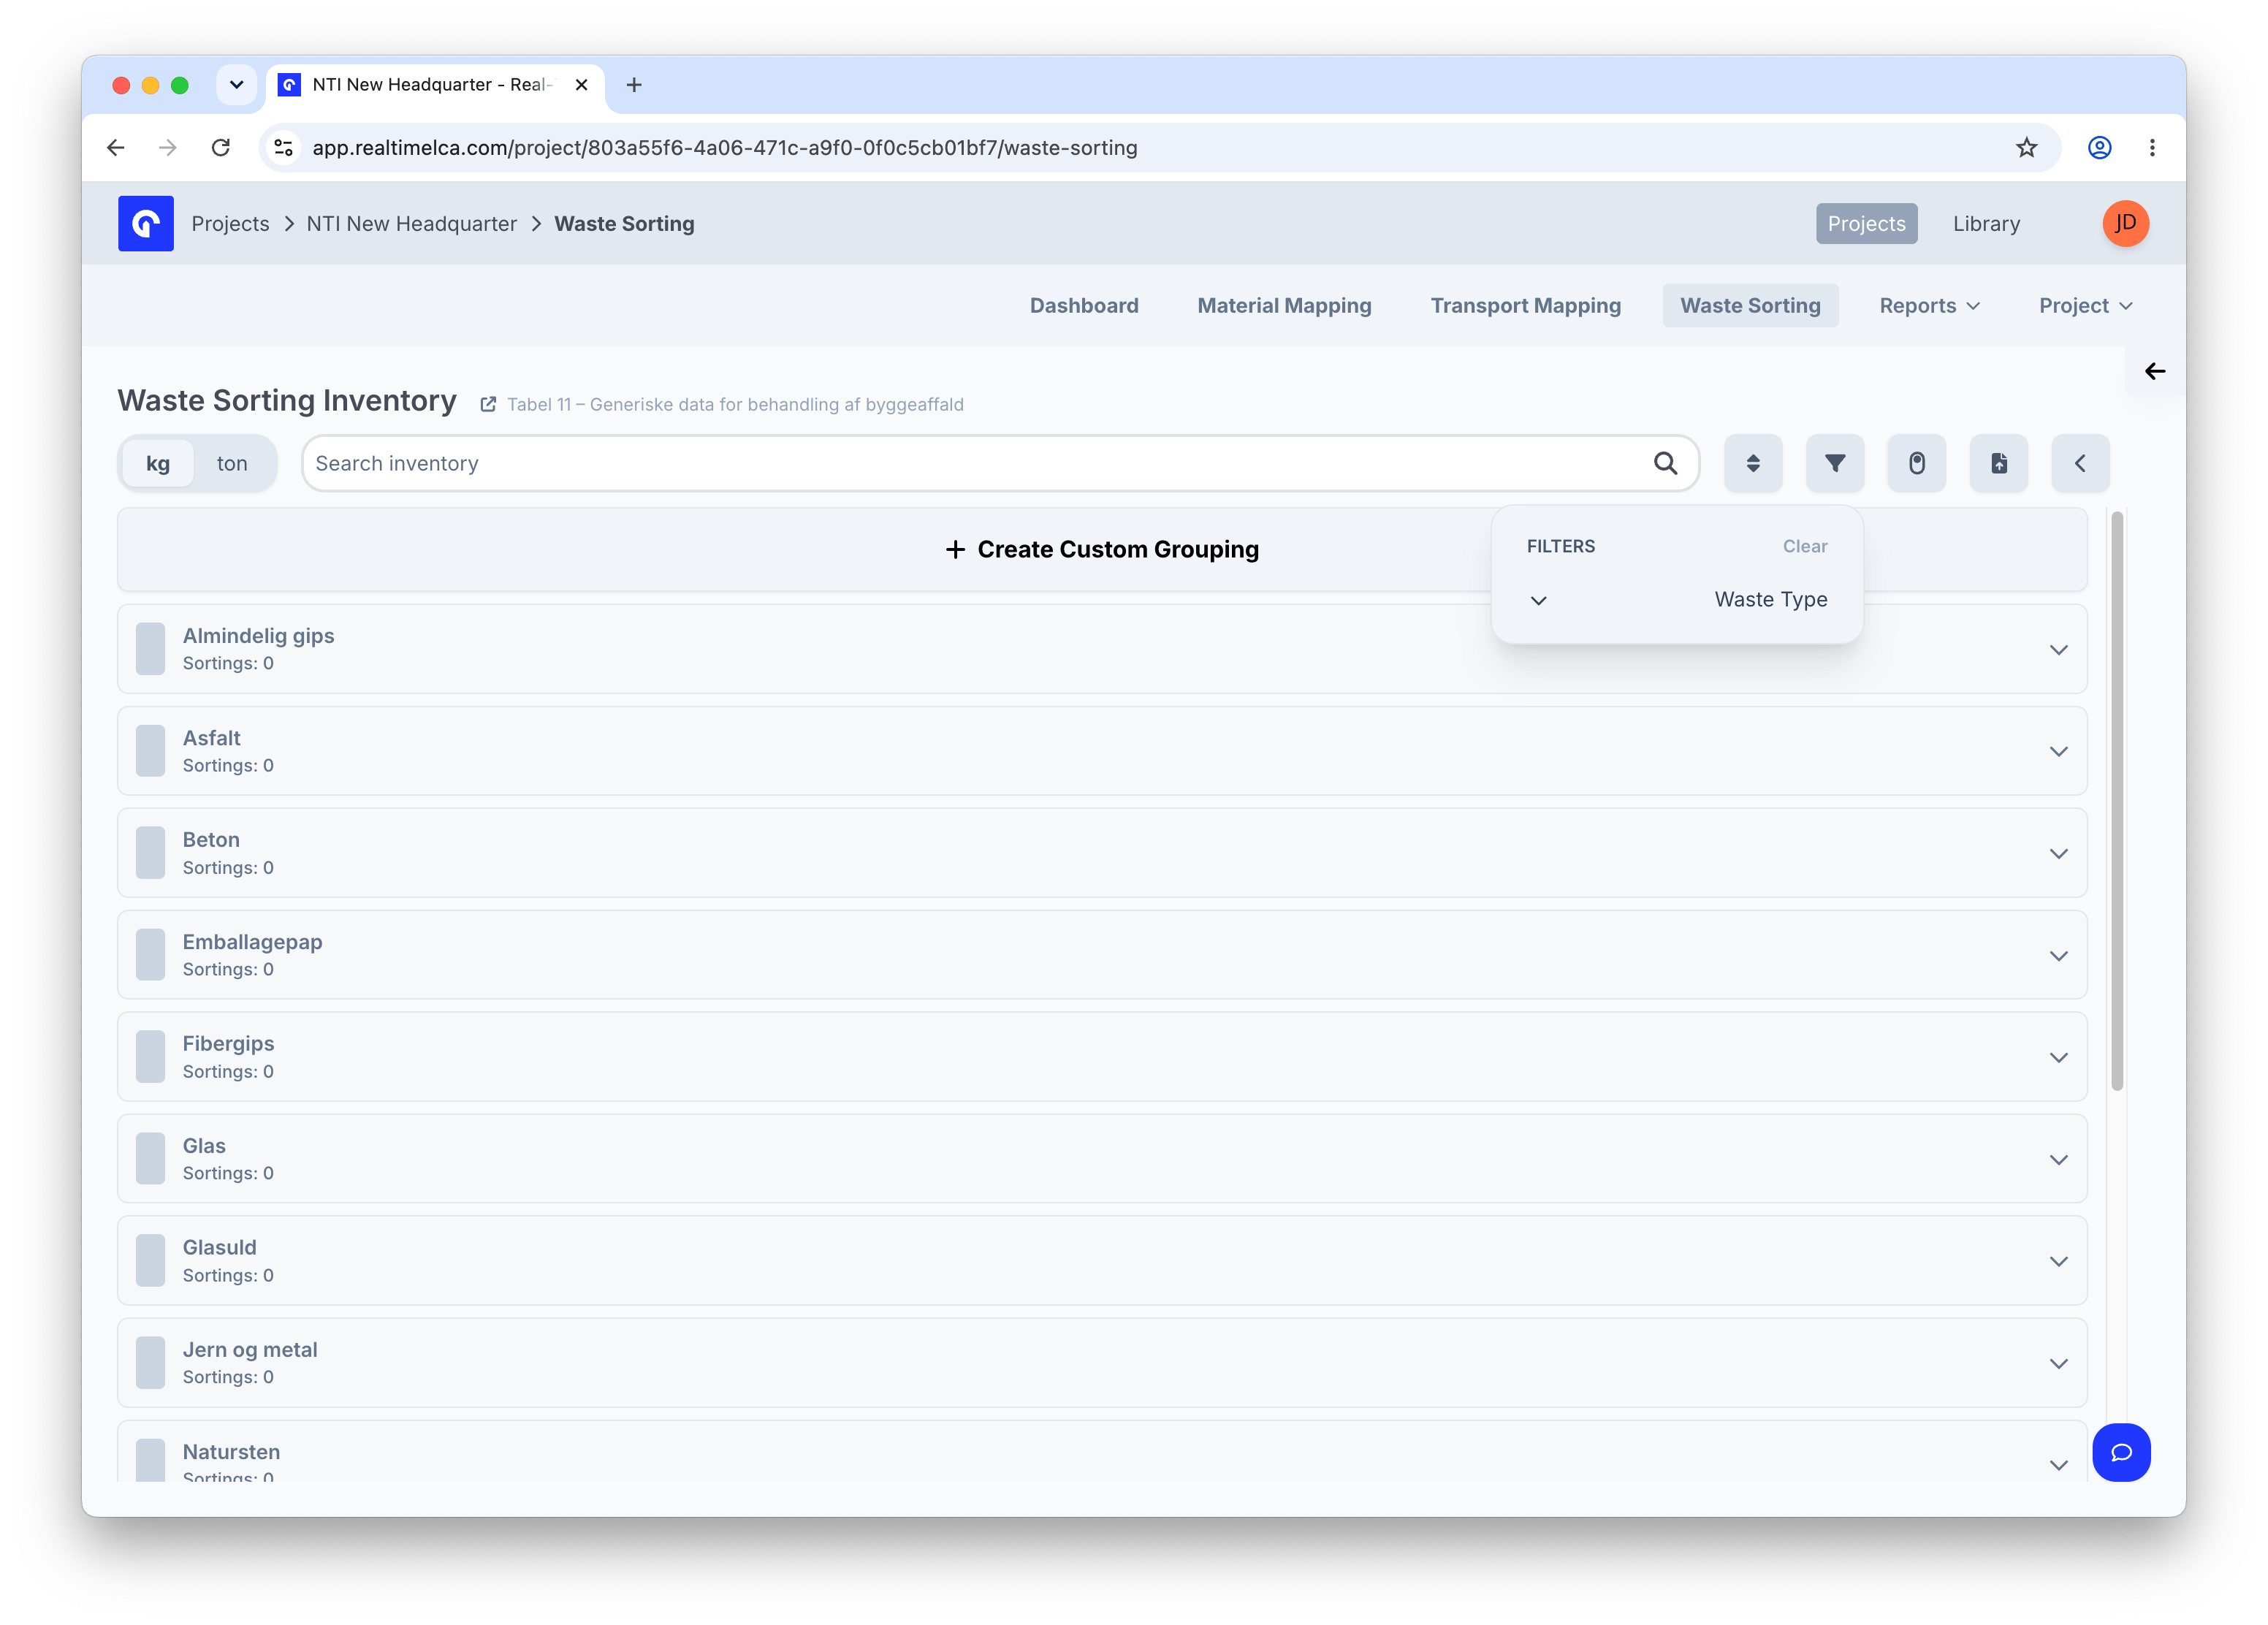This screenshot has height=1625, width=2268.
Task: Select the Glasuld color box
Action: point(150,1261)
